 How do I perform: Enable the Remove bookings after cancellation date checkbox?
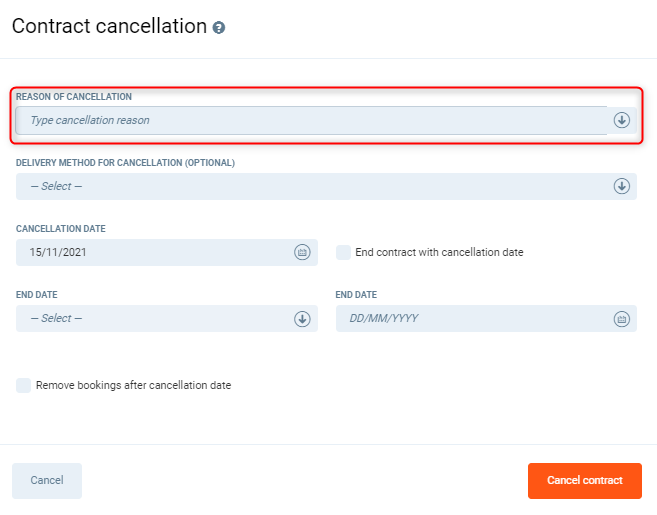(23, 385)
